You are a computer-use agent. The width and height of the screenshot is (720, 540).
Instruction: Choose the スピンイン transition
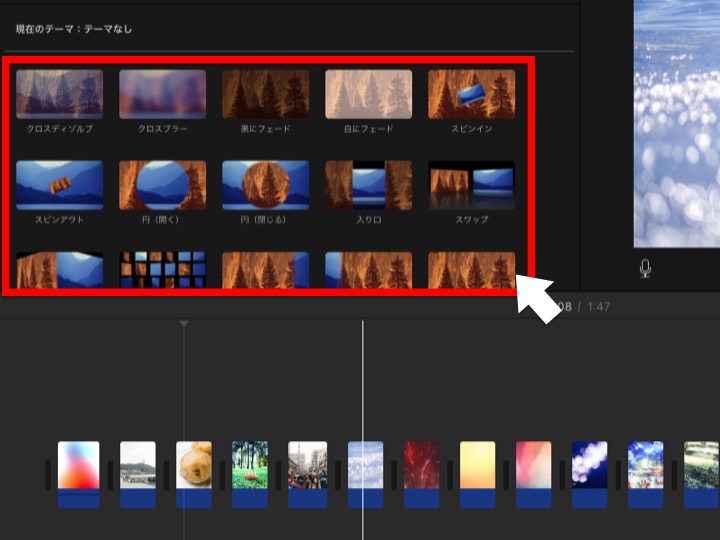click(472, 94)
